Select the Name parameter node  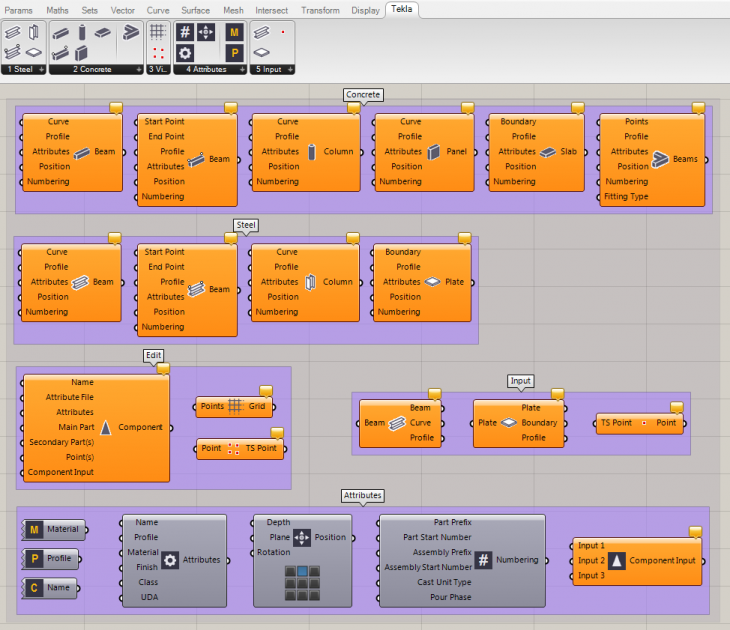click(x=50, y=588)
